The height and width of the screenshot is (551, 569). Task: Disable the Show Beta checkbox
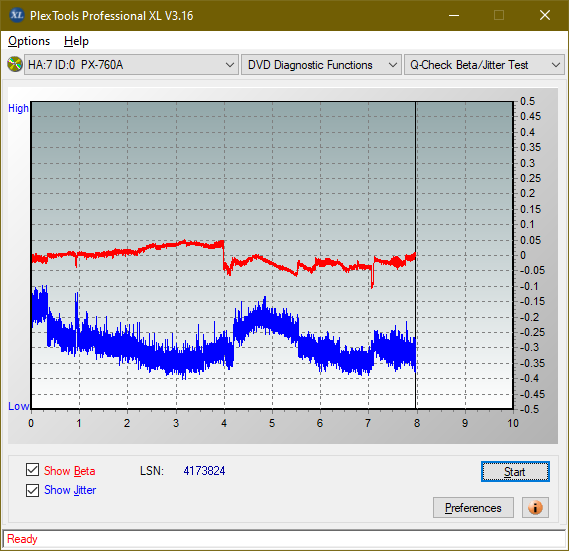point(32,470)
